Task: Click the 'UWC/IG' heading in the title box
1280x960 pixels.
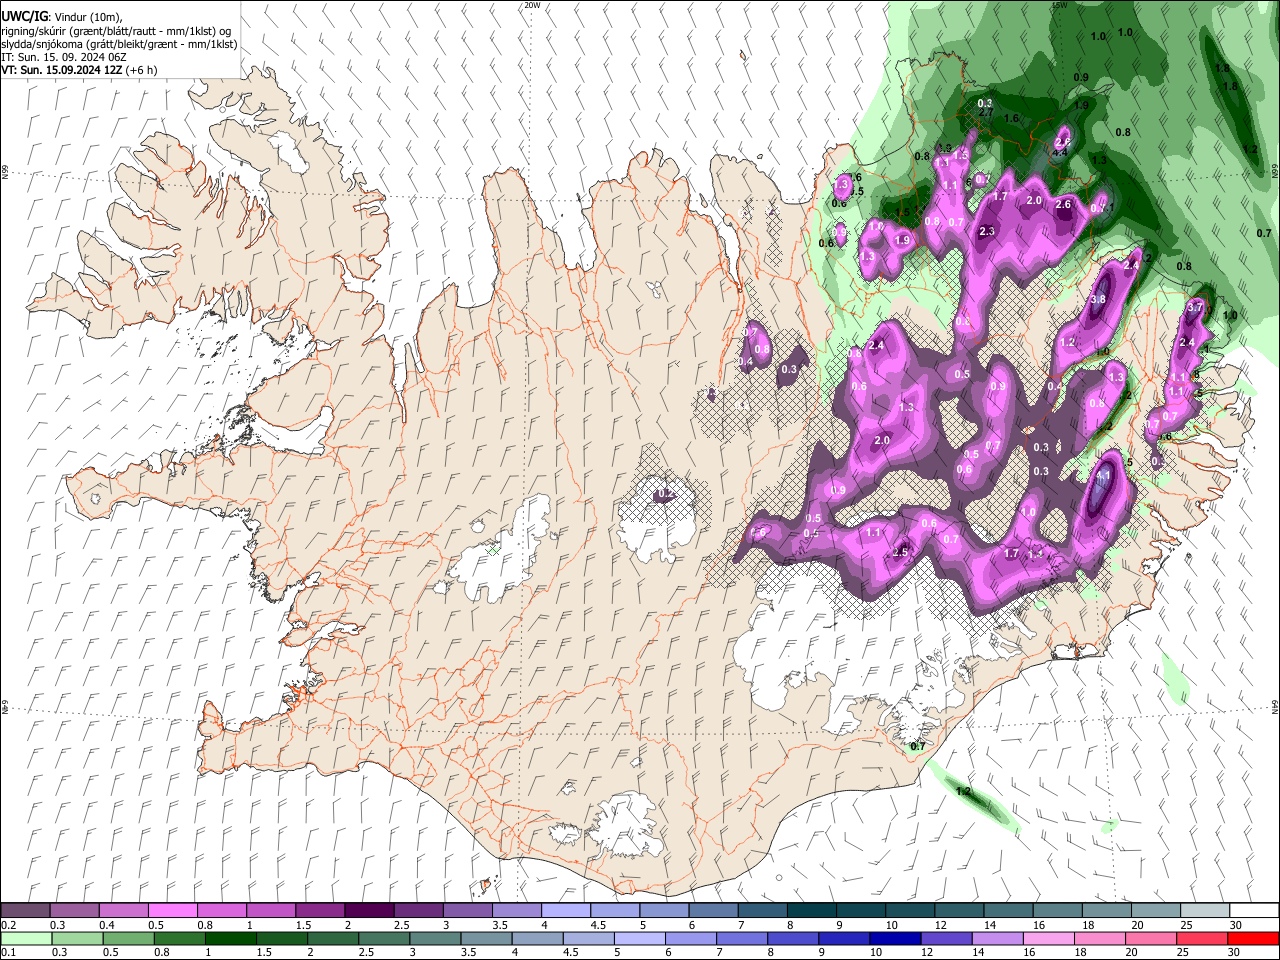Action: (24, 17)
